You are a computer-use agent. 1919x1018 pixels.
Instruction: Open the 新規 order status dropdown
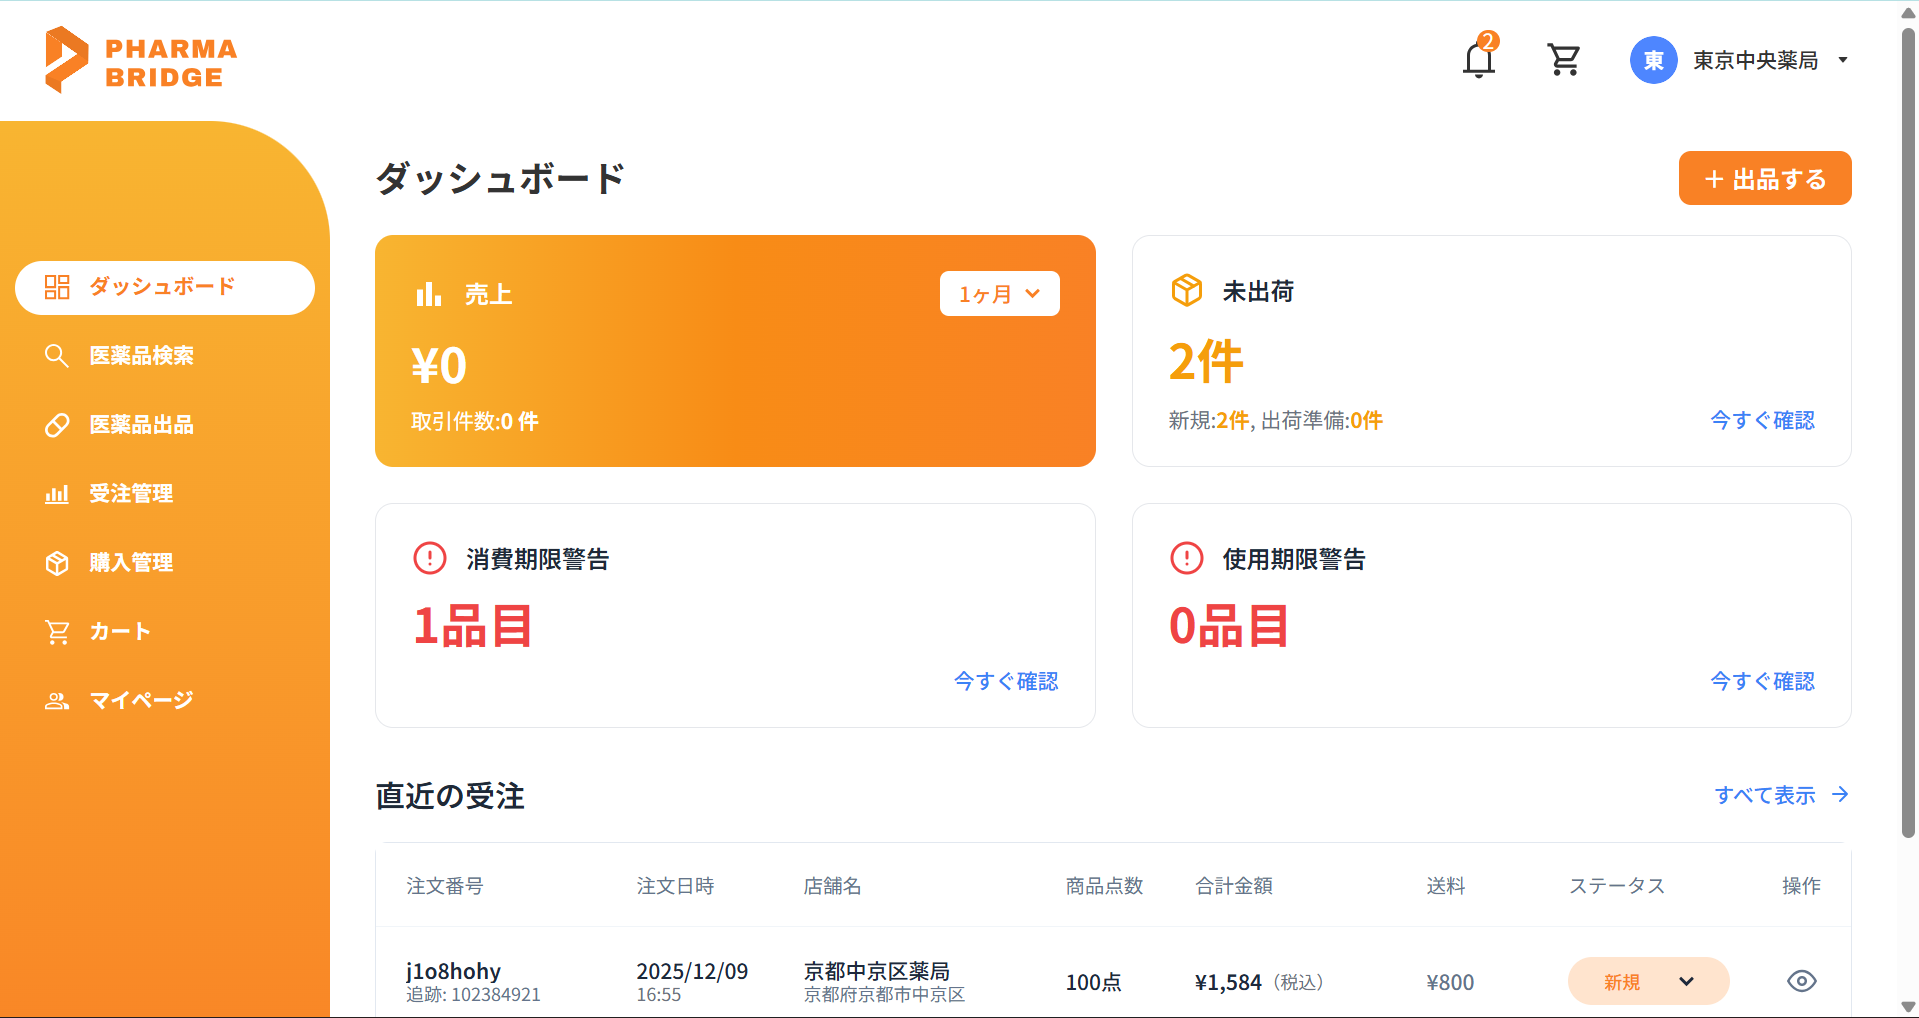pos(1648,981)
